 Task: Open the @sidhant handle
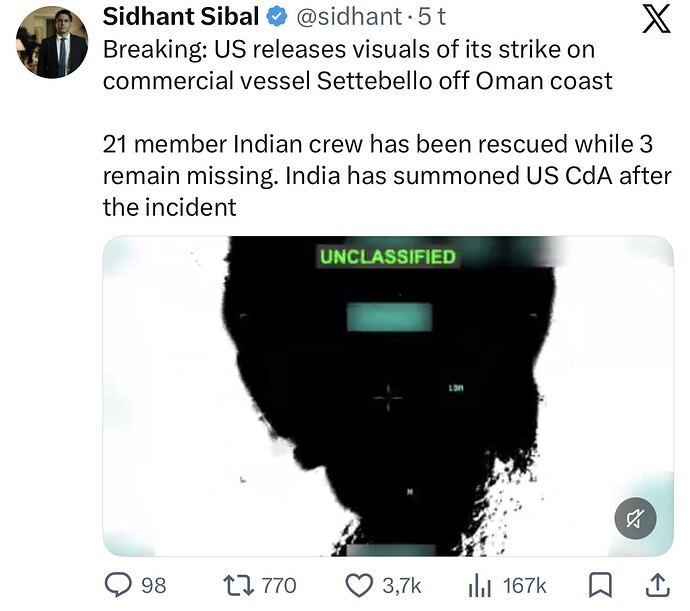pyautogui.click(x=349, y=17)
